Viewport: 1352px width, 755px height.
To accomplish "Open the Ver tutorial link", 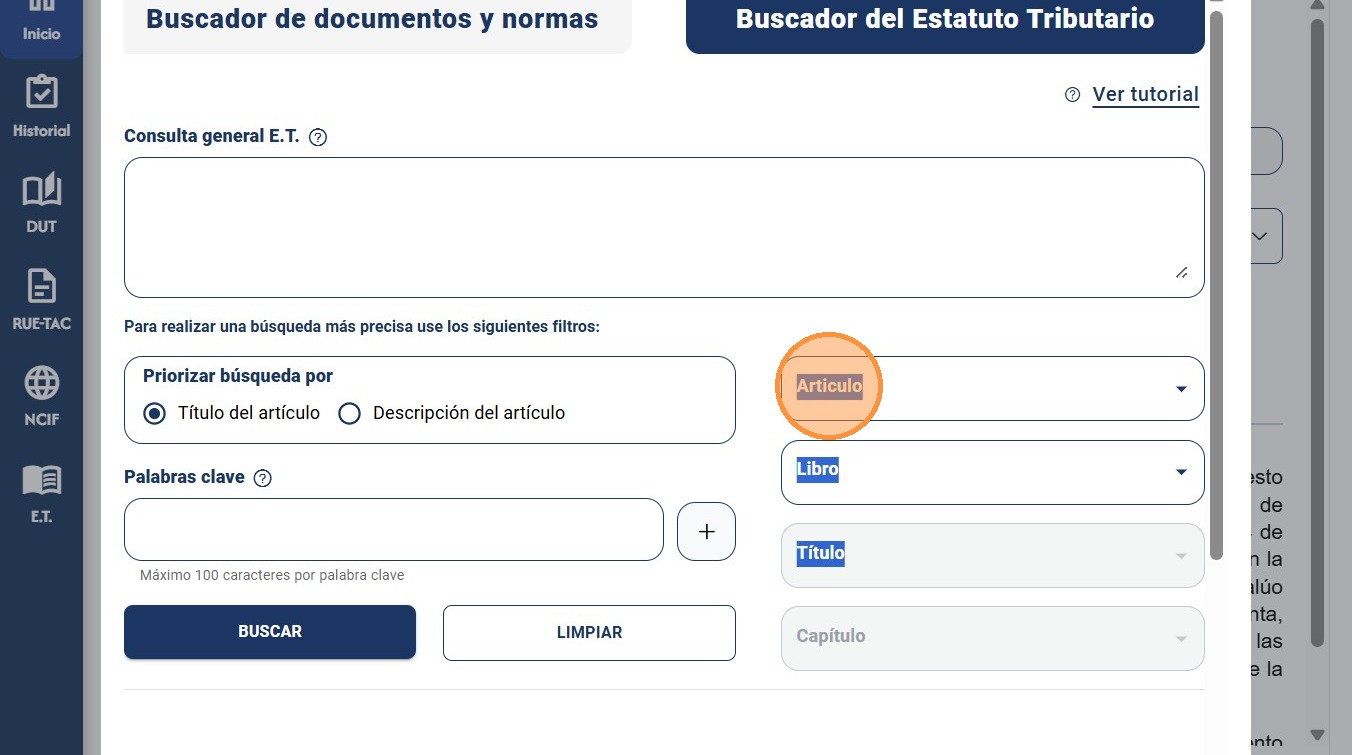I will tap(1145, 95).
